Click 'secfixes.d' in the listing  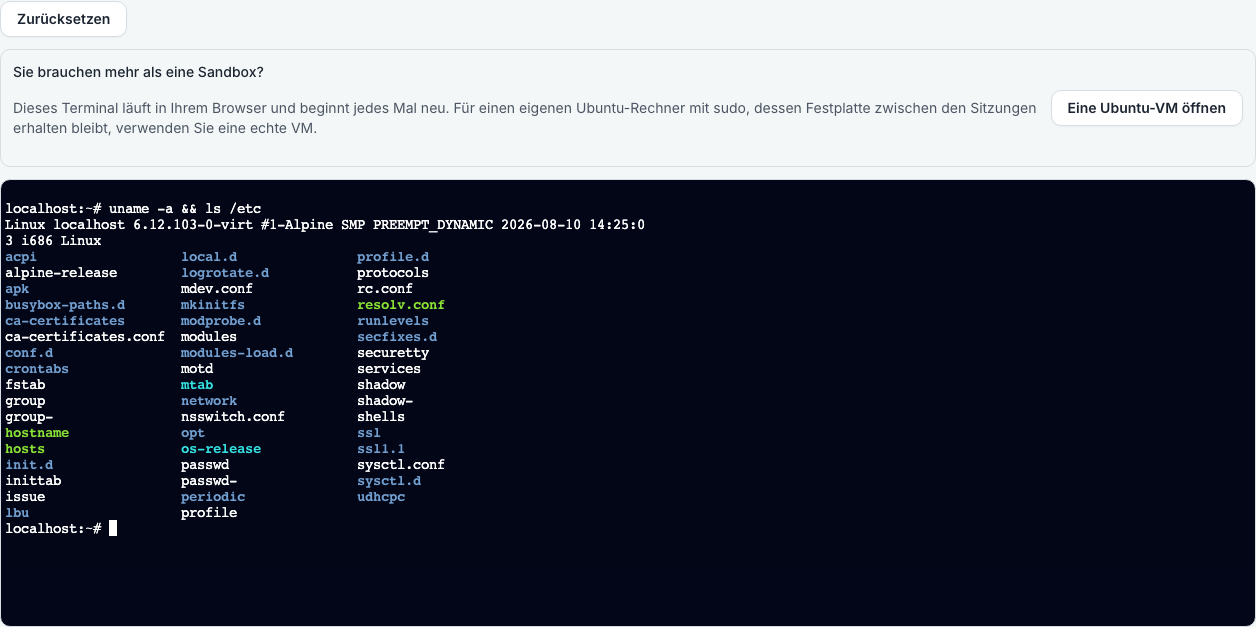point(397,337)
